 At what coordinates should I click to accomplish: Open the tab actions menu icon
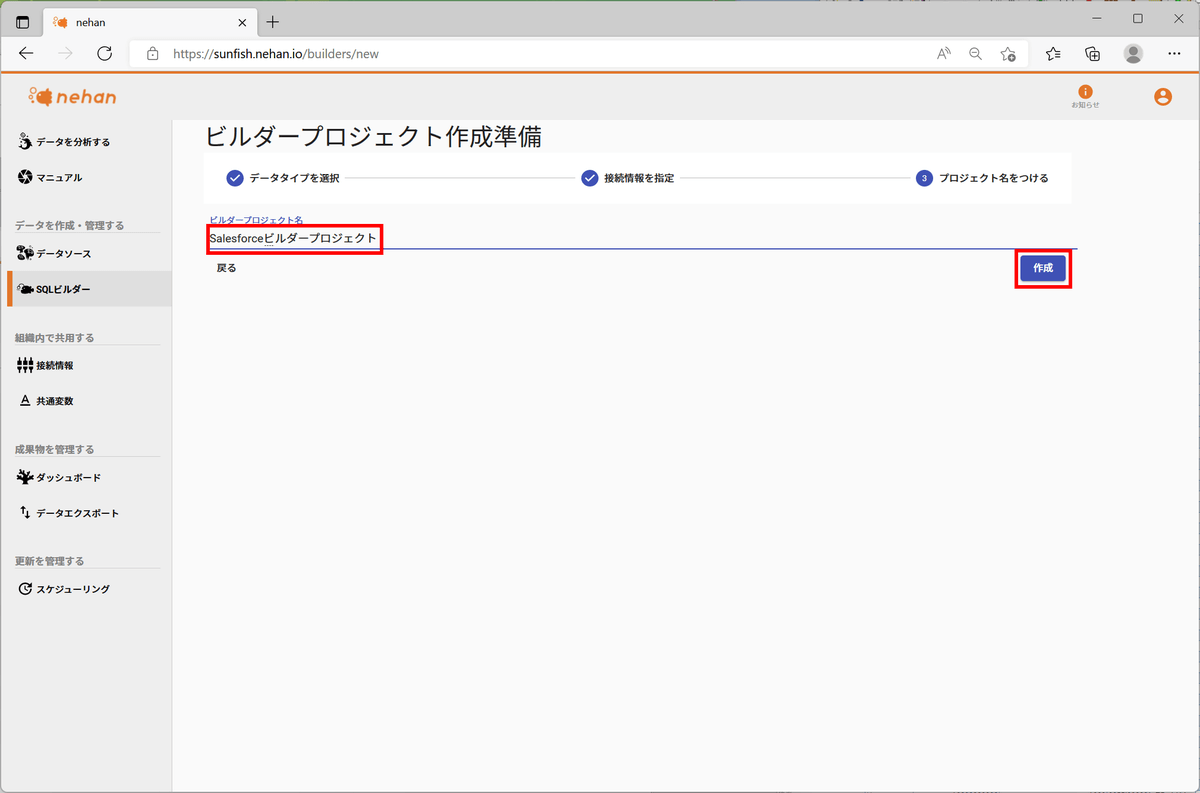[x=23, y=21]
